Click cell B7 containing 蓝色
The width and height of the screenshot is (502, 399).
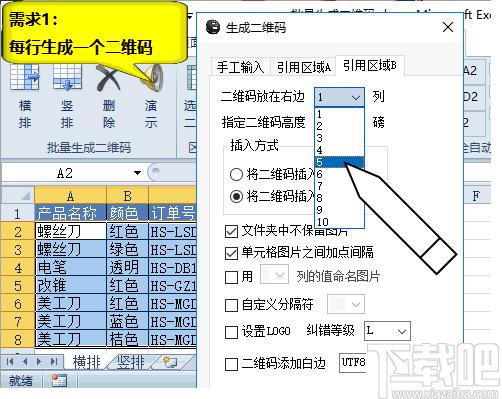(127, 321)
